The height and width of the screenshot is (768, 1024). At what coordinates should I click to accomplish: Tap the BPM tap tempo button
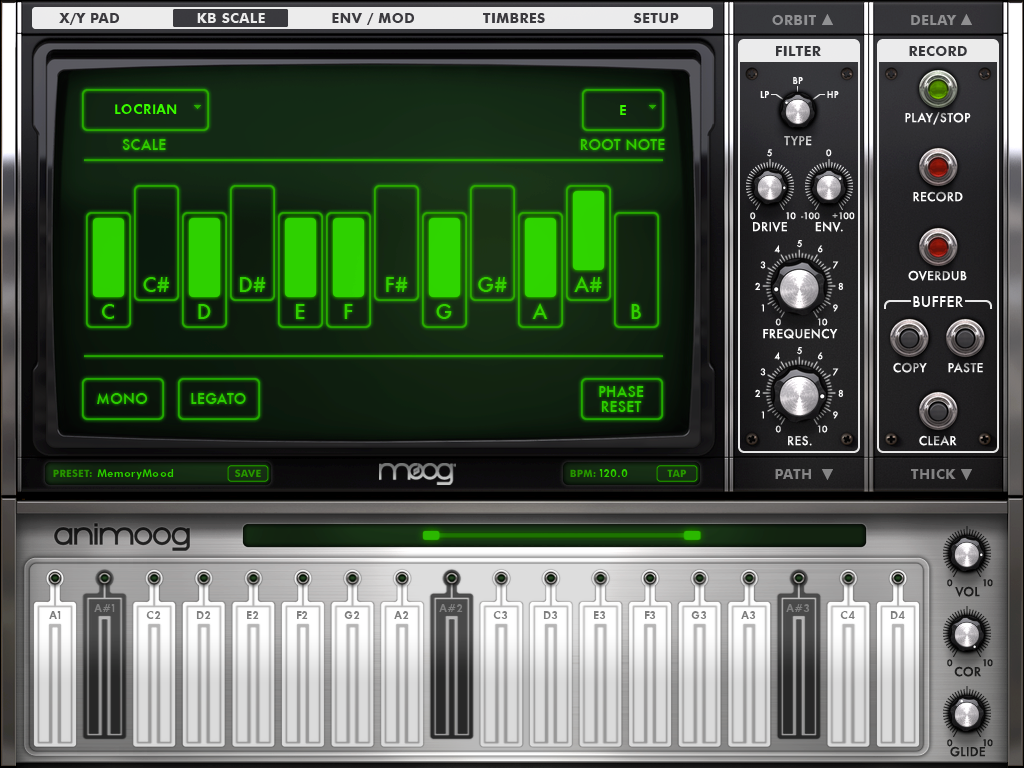(x=677, y=474)
